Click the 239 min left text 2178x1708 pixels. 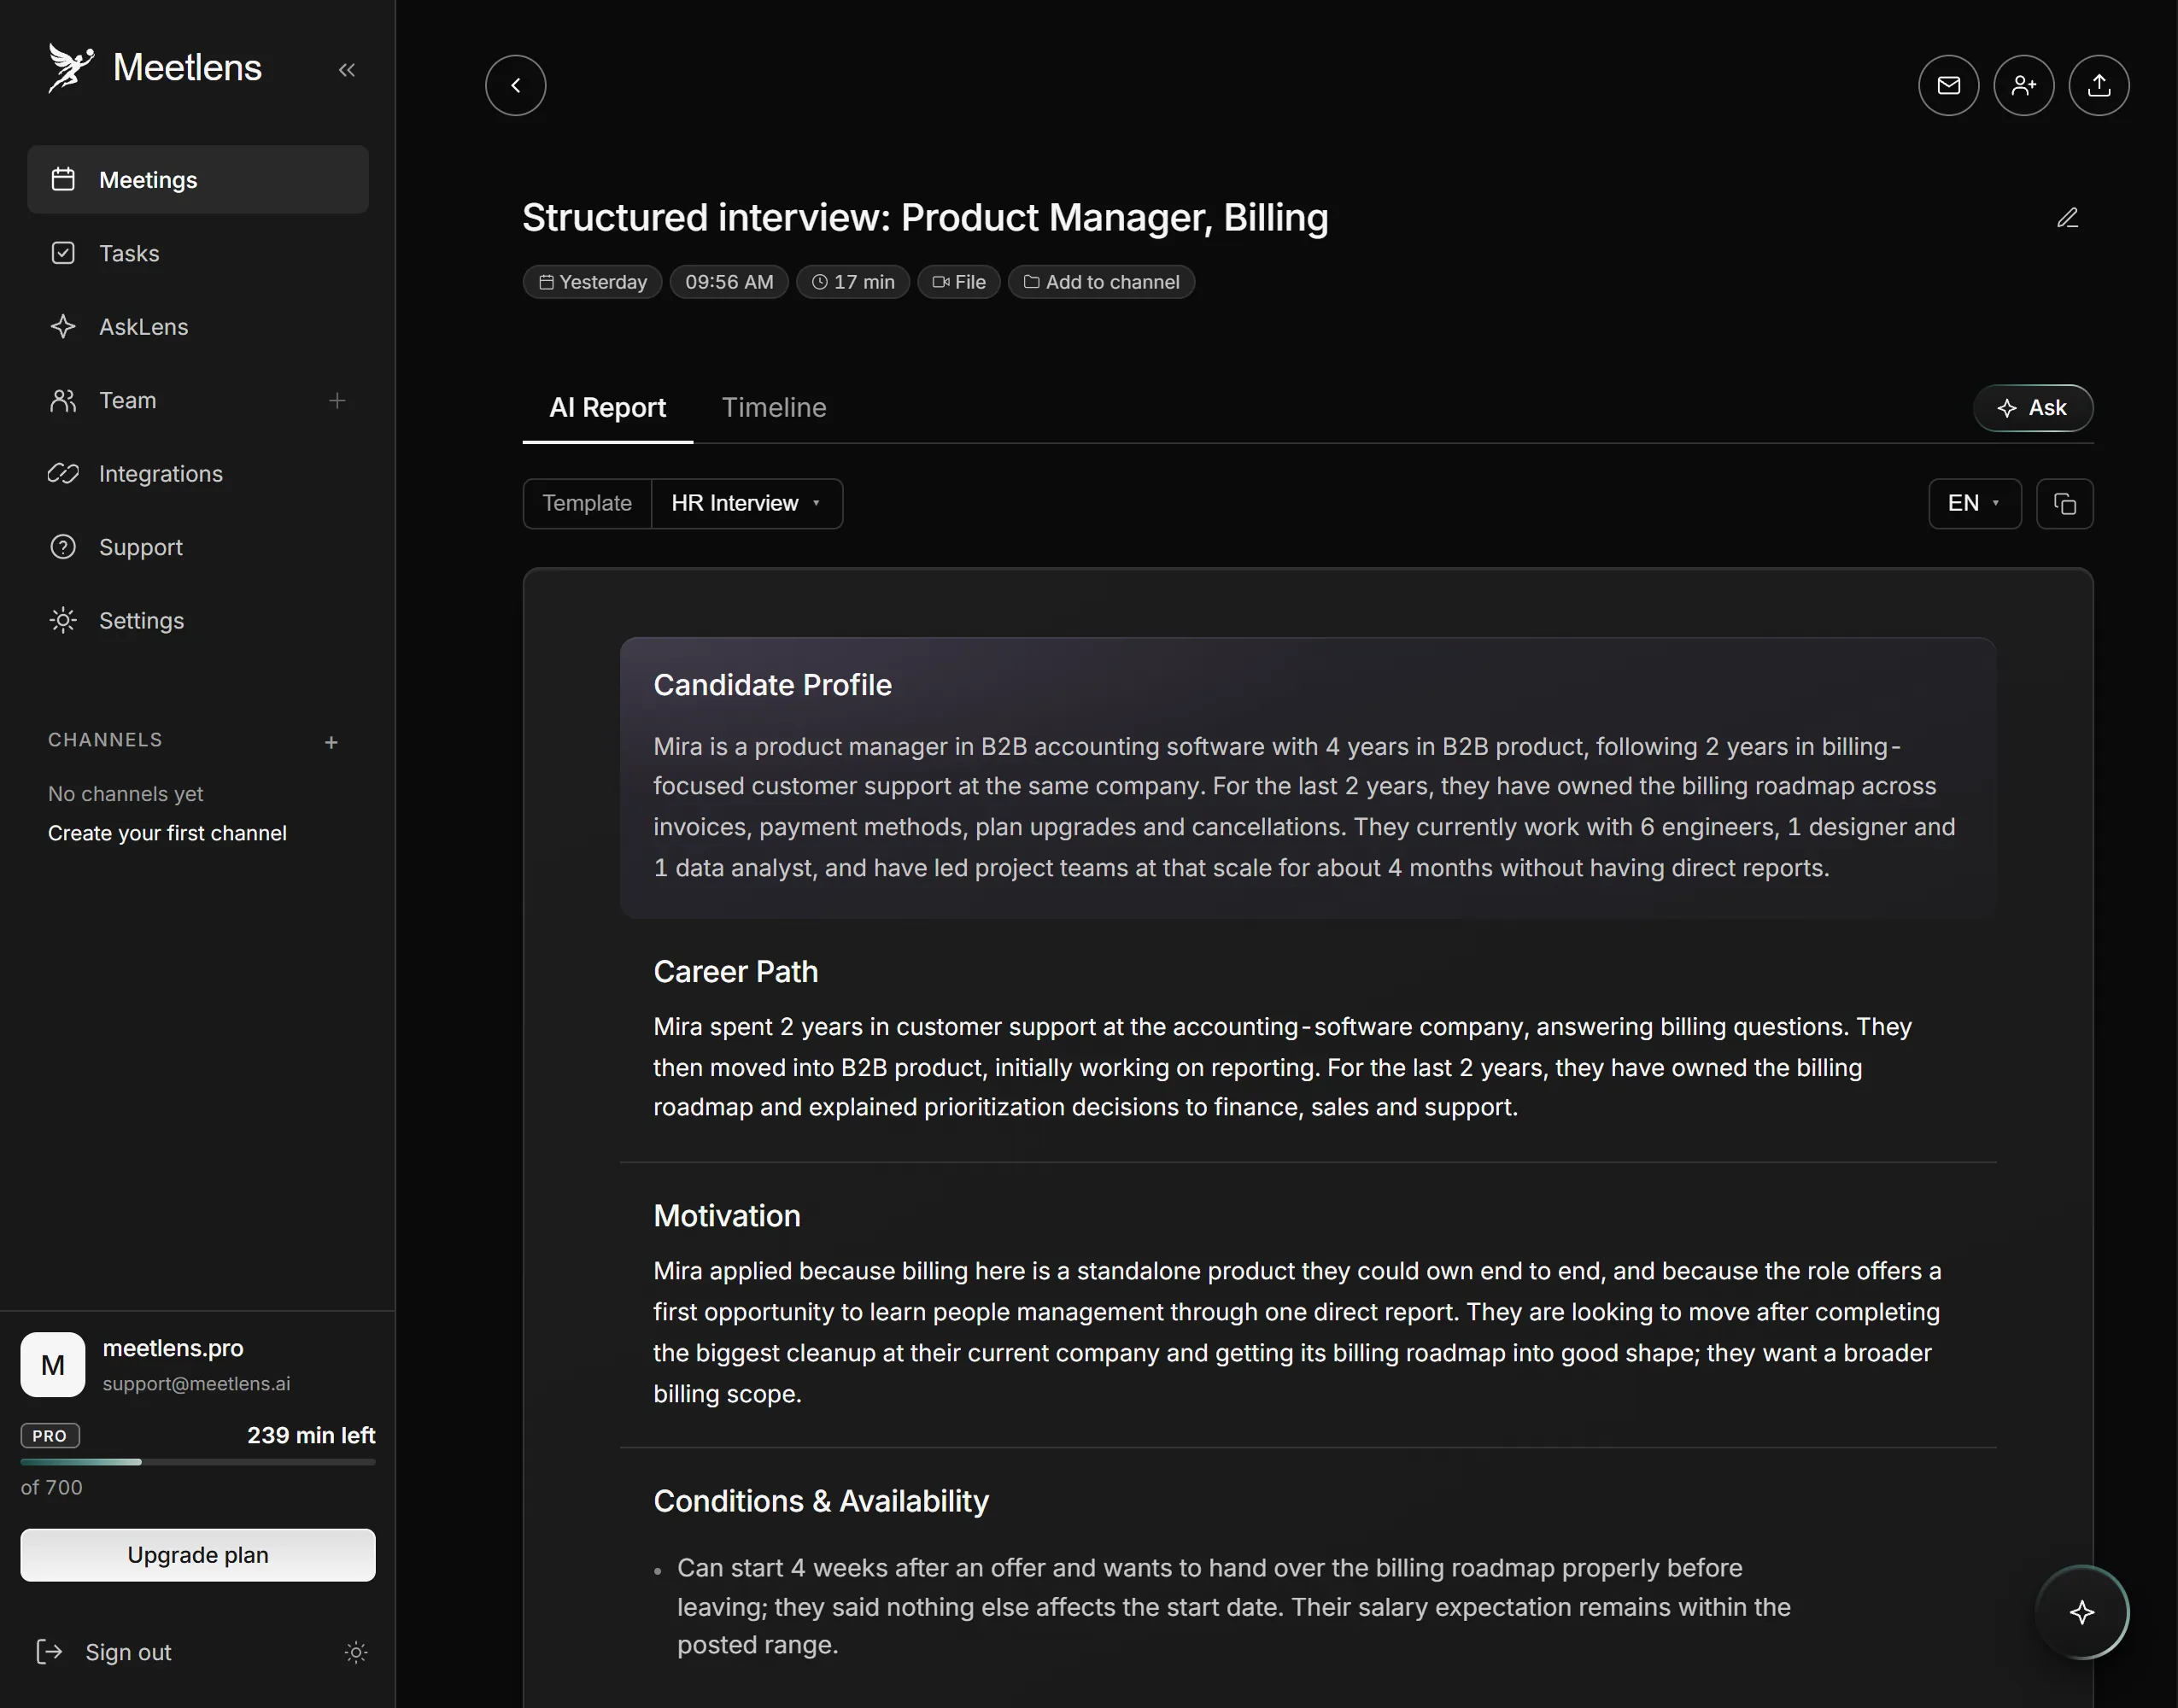(x=311, y=1435)
